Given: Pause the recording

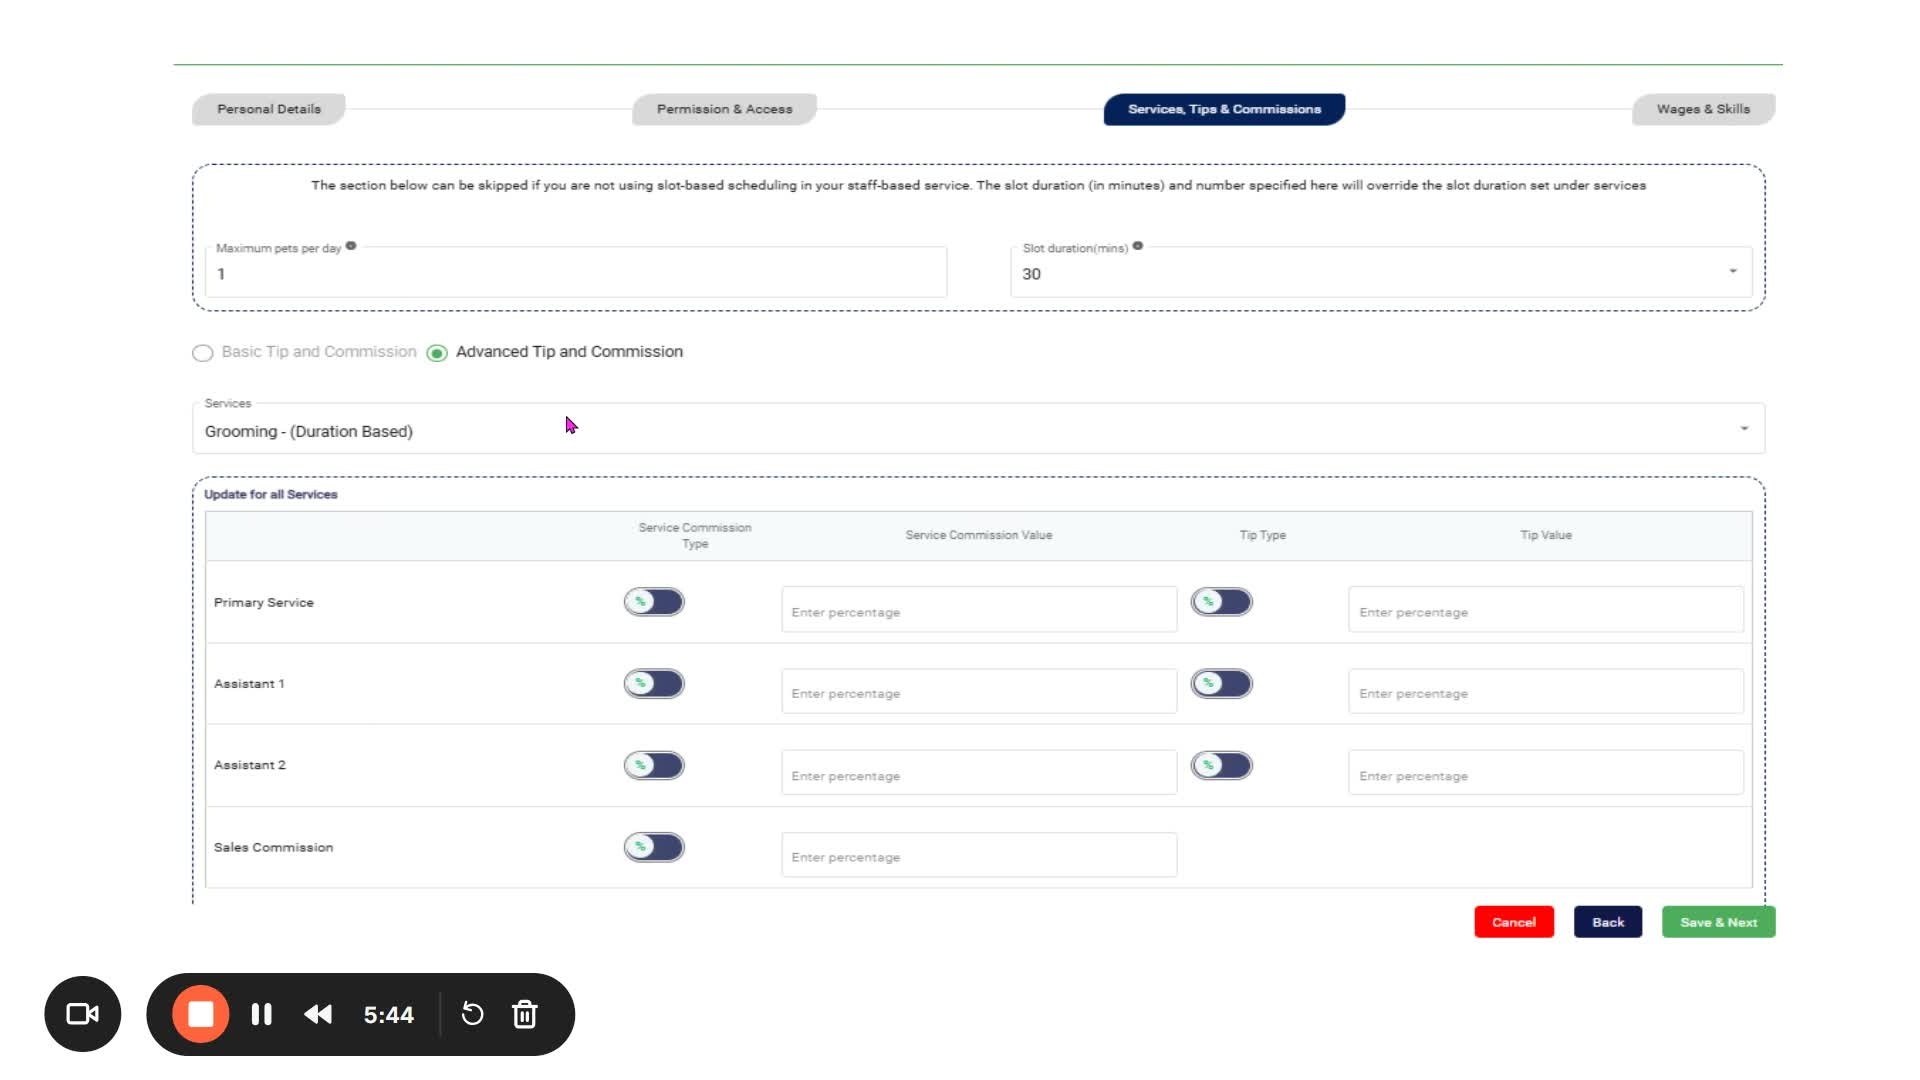Looking at the screenshot, I should click(262, 1014).
